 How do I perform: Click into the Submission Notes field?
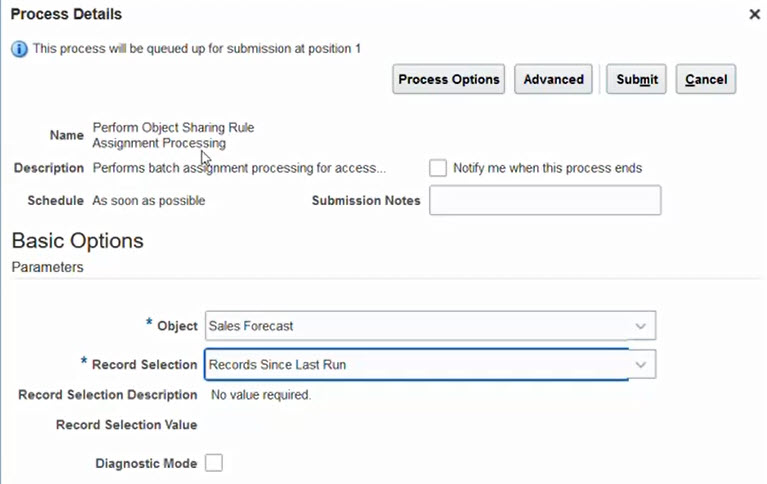(x=545, y=200)
